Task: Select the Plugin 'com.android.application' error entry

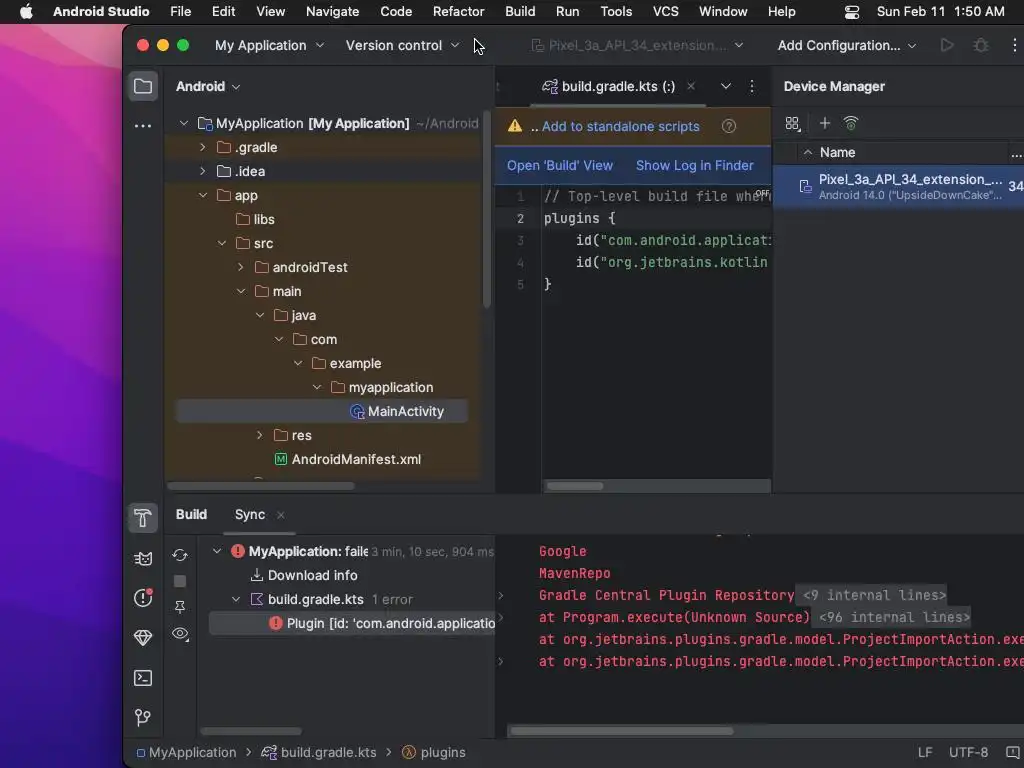Action: point(353,623)
